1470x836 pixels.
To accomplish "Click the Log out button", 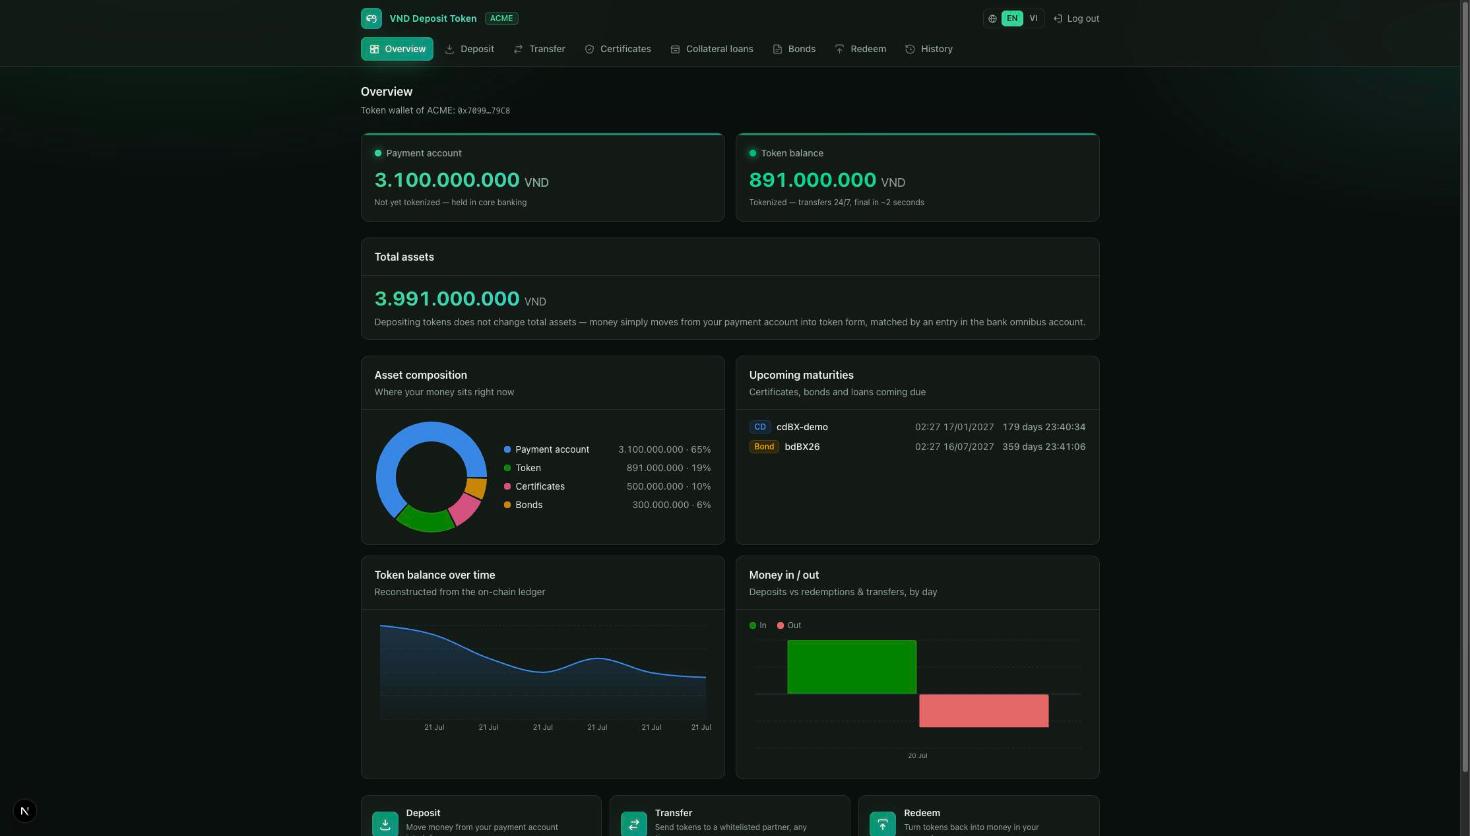I will pyautogui.click(x=1076, y=18).
